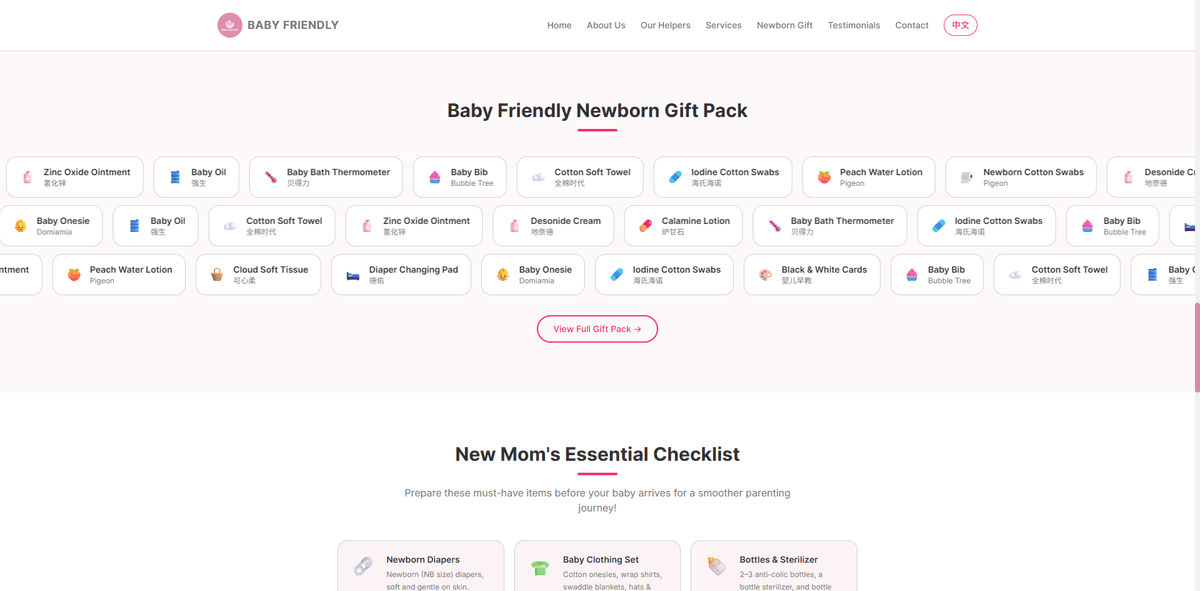Image resolution: width=1200 pixels, height=591 pixels.
Task: Click the View Full Gift Pack button
Action: pos(597,328)
